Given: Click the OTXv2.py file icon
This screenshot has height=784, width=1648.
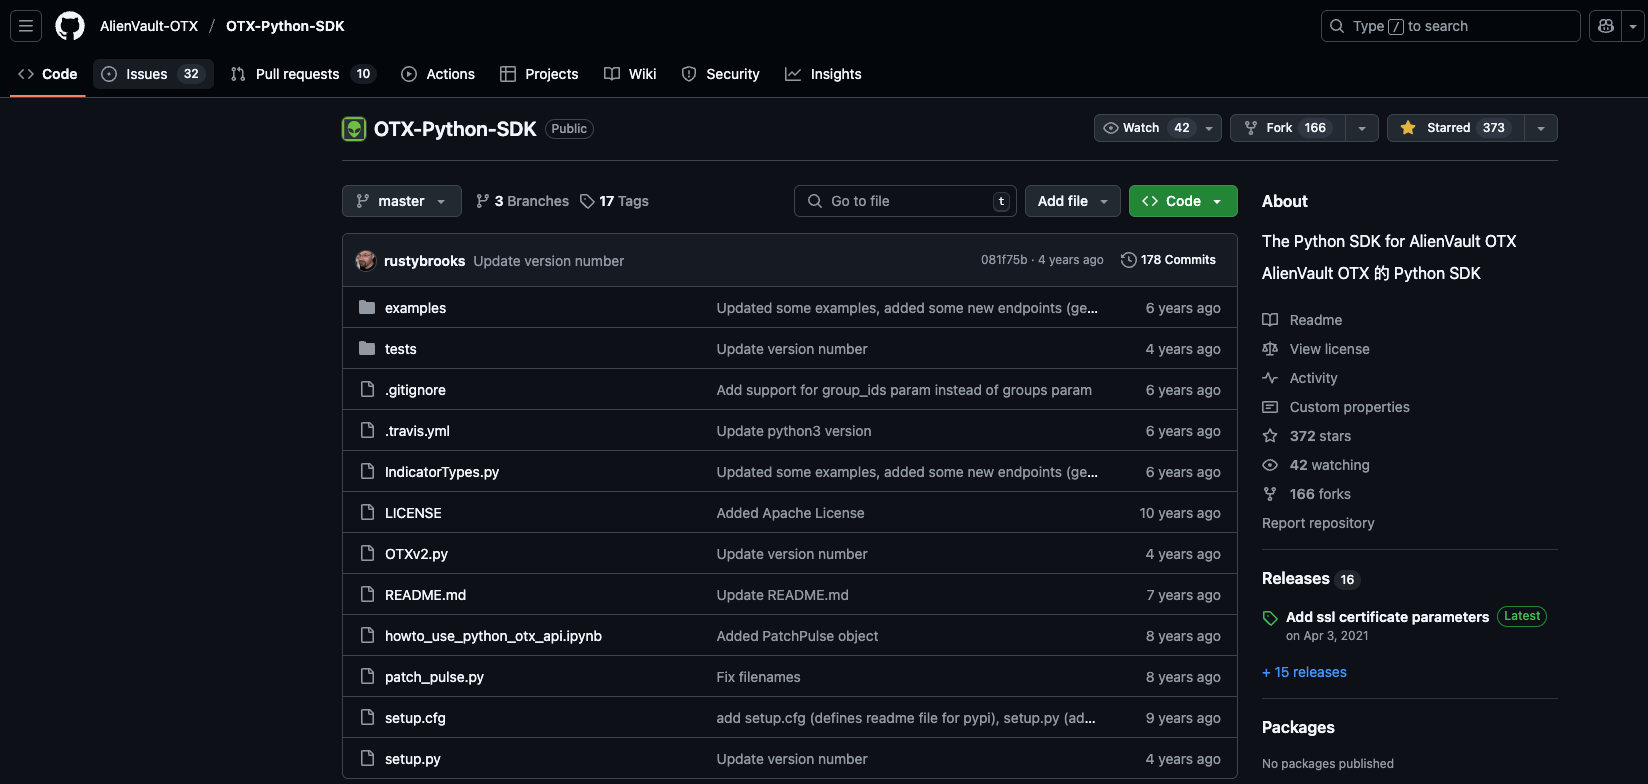Looking at the screenshot, I should pyautogui.click(x=367, y=553).
